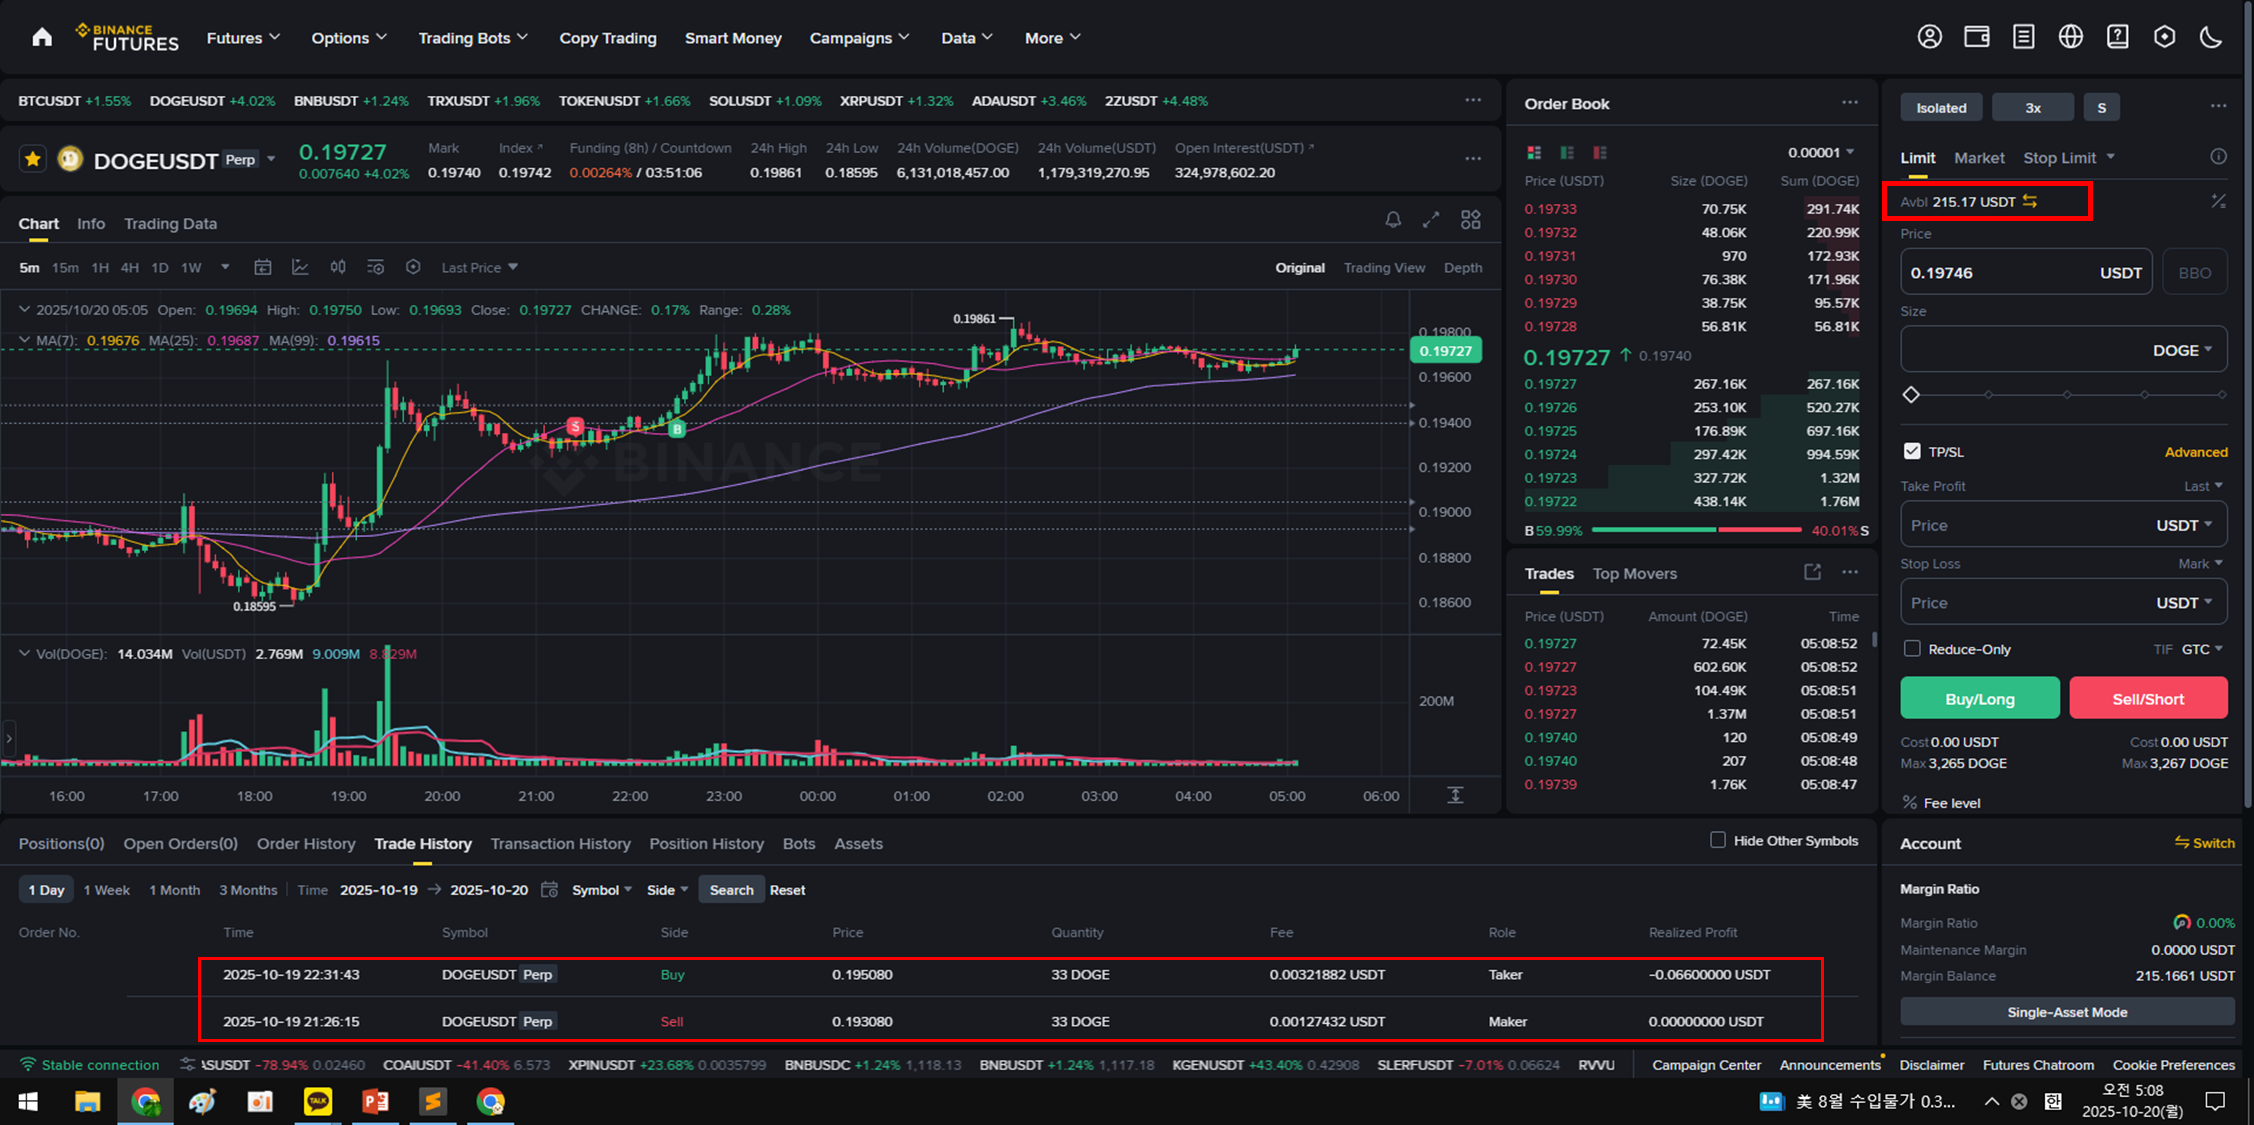Image resolution: width=2254 pixels, height=1125 pixels.
Task: Click the favorite star next to DOGEUSDT
Action: click(x=33, y=159)
